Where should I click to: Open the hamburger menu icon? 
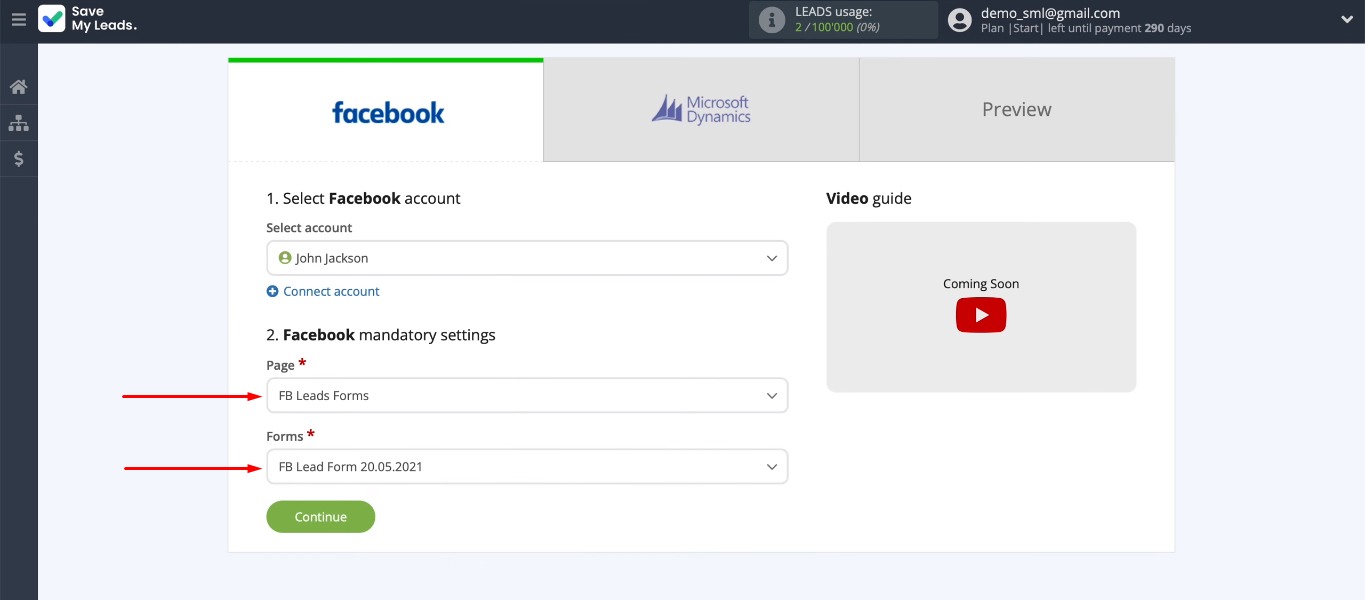tap(18, 19)
